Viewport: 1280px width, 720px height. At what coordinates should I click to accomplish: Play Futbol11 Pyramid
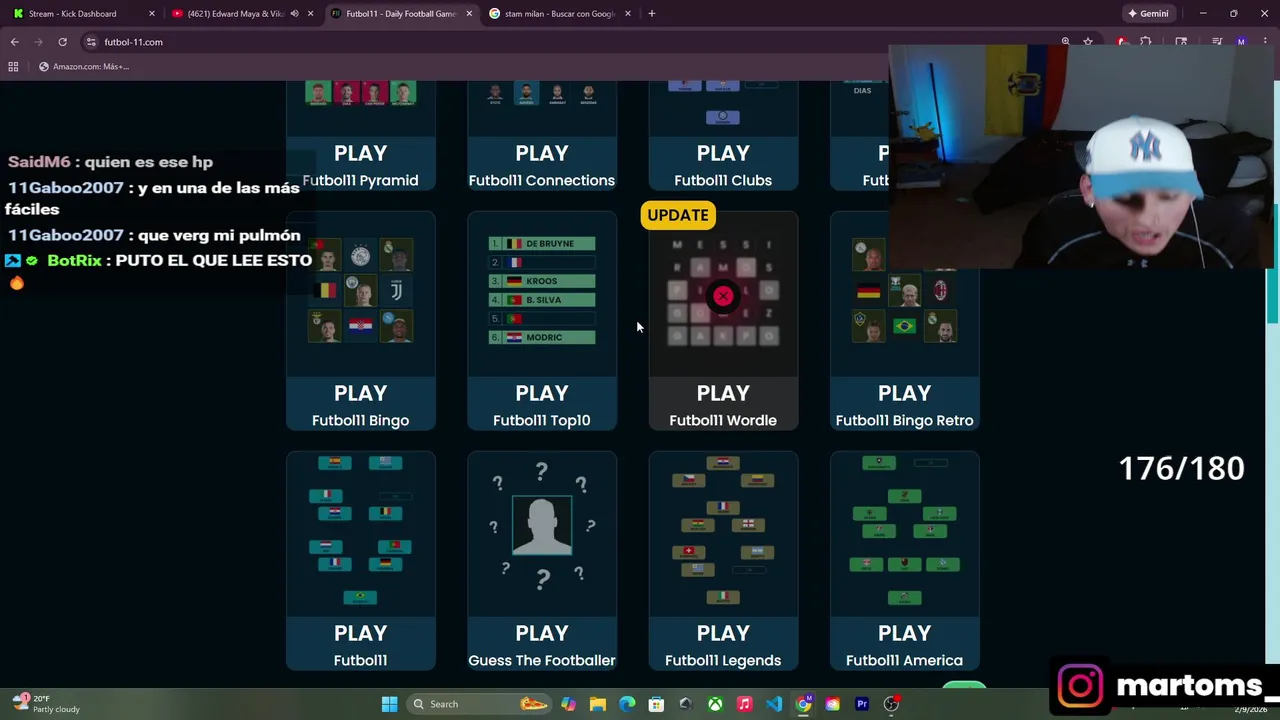360,153
